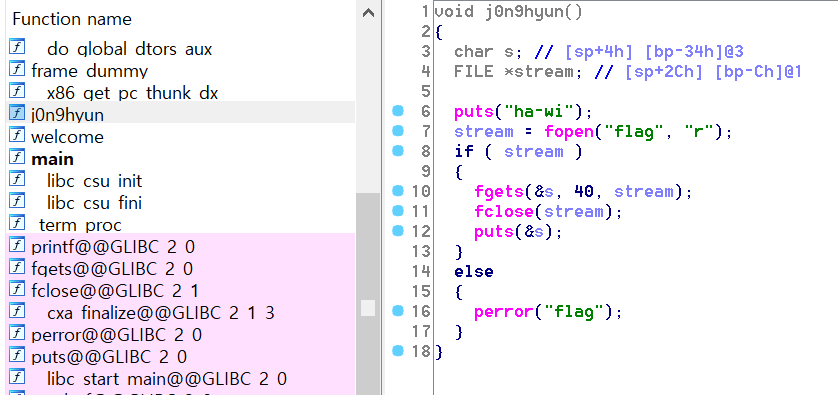This screenshot has height=395, width=838.
Task: Toggle breakpoint dot on line 10
Action: tap(398, 190)
